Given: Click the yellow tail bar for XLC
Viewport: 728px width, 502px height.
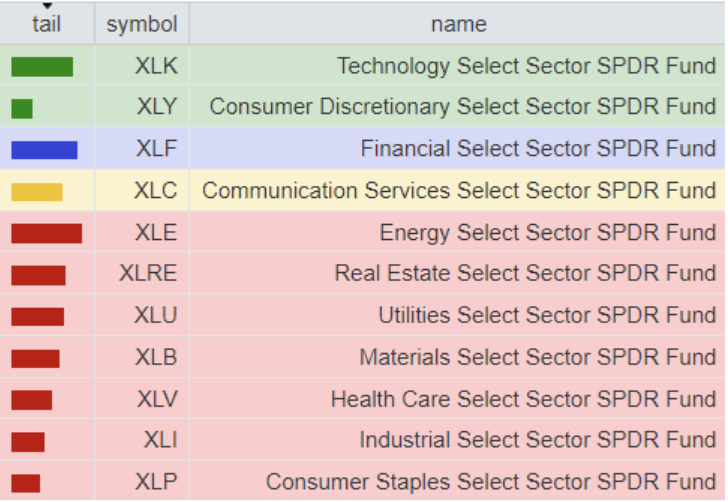Looking at the screenshot, I should tap(37, 192).
